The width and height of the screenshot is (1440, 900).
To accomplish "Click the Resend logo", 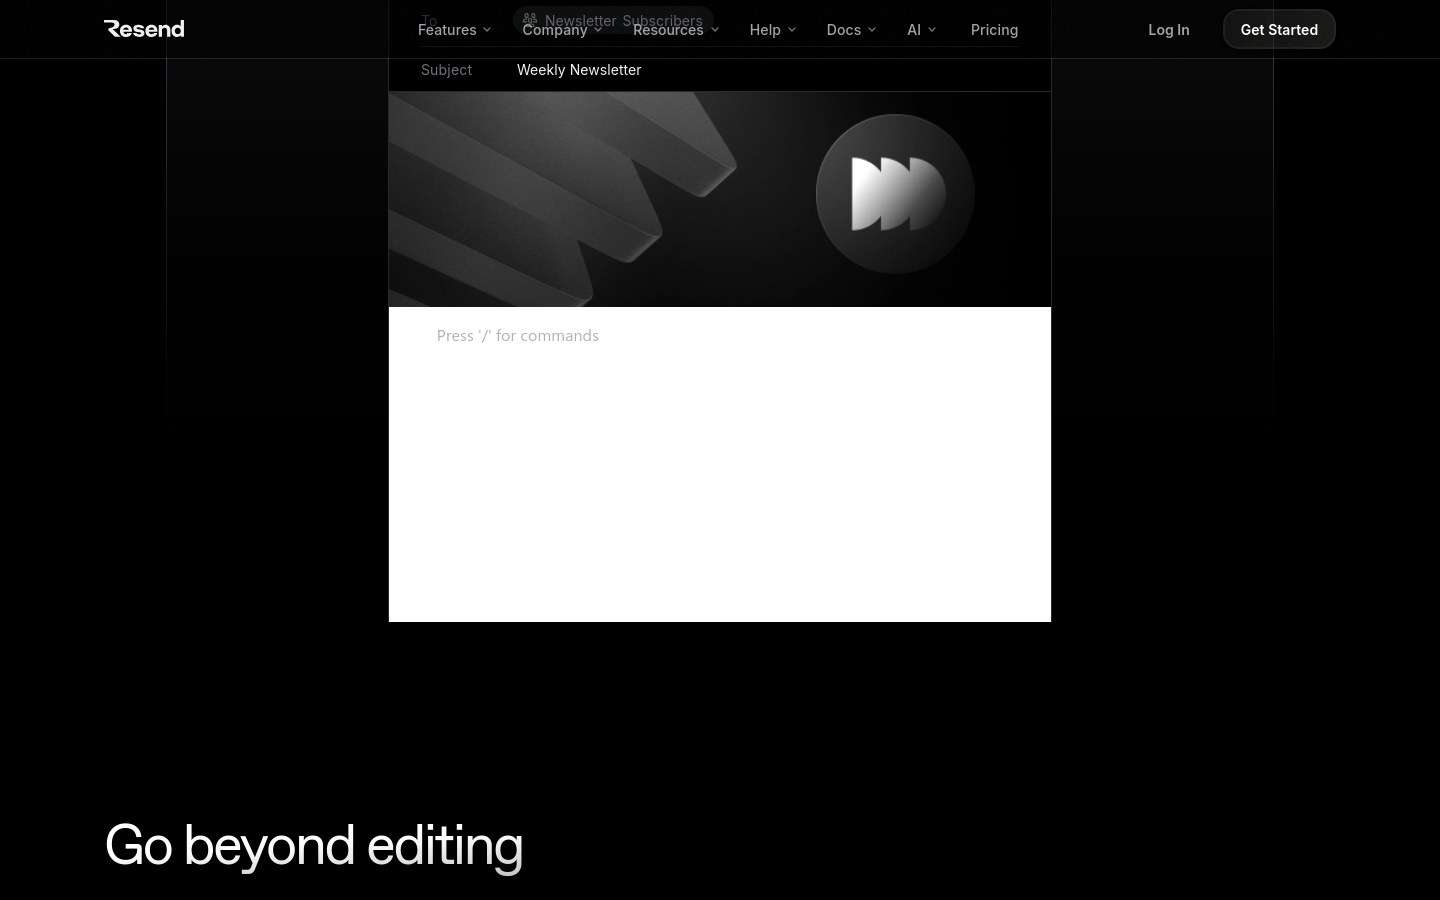I will [144, 29].
